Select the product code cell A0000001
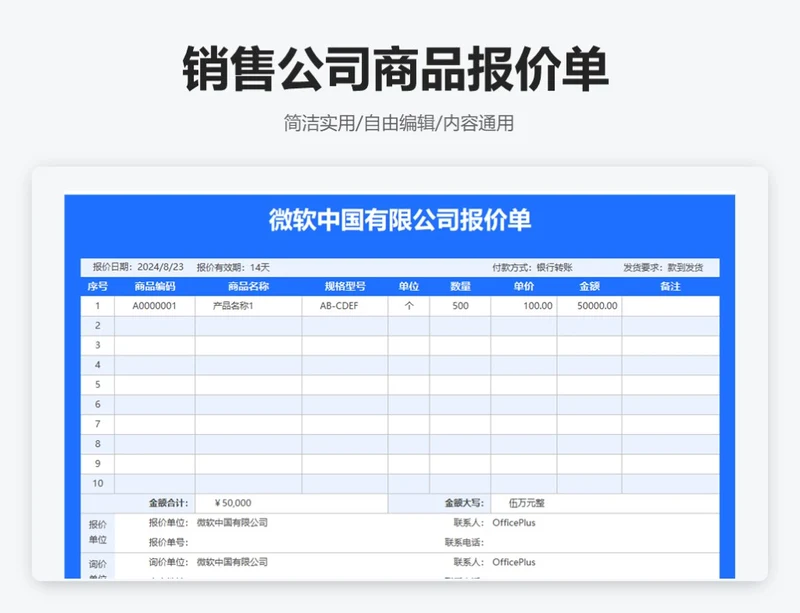 (x=155, y=306)
